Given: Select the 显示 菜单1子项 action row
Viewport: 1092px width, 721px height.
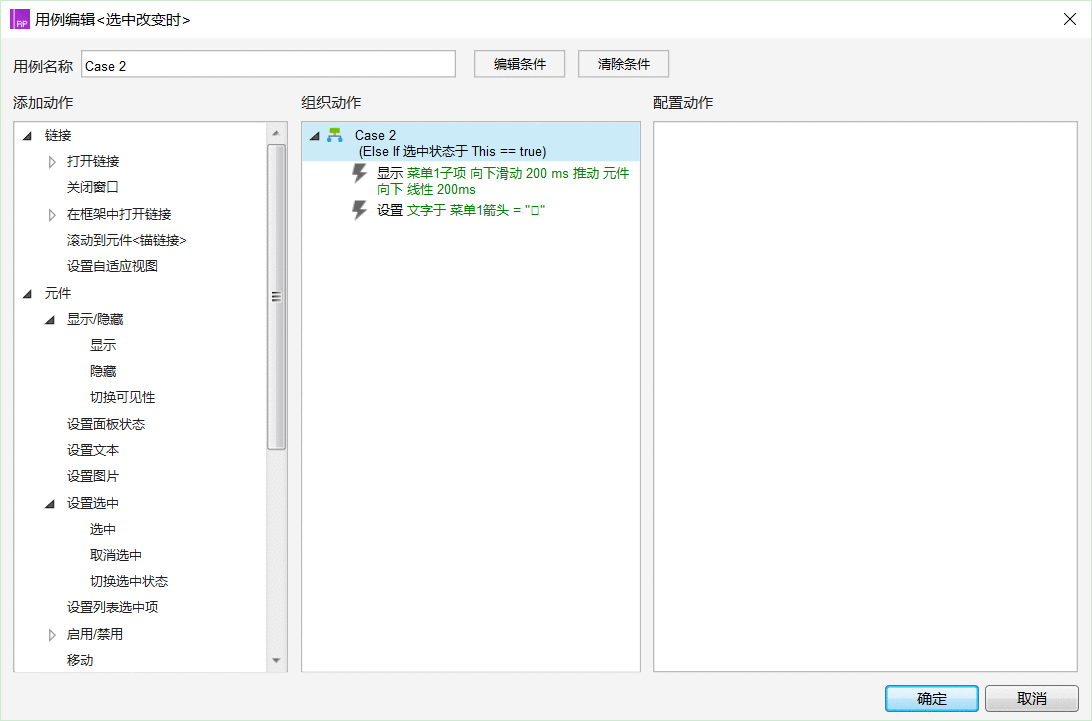Looking at the screenshot, I should click(x=503, y=181).
